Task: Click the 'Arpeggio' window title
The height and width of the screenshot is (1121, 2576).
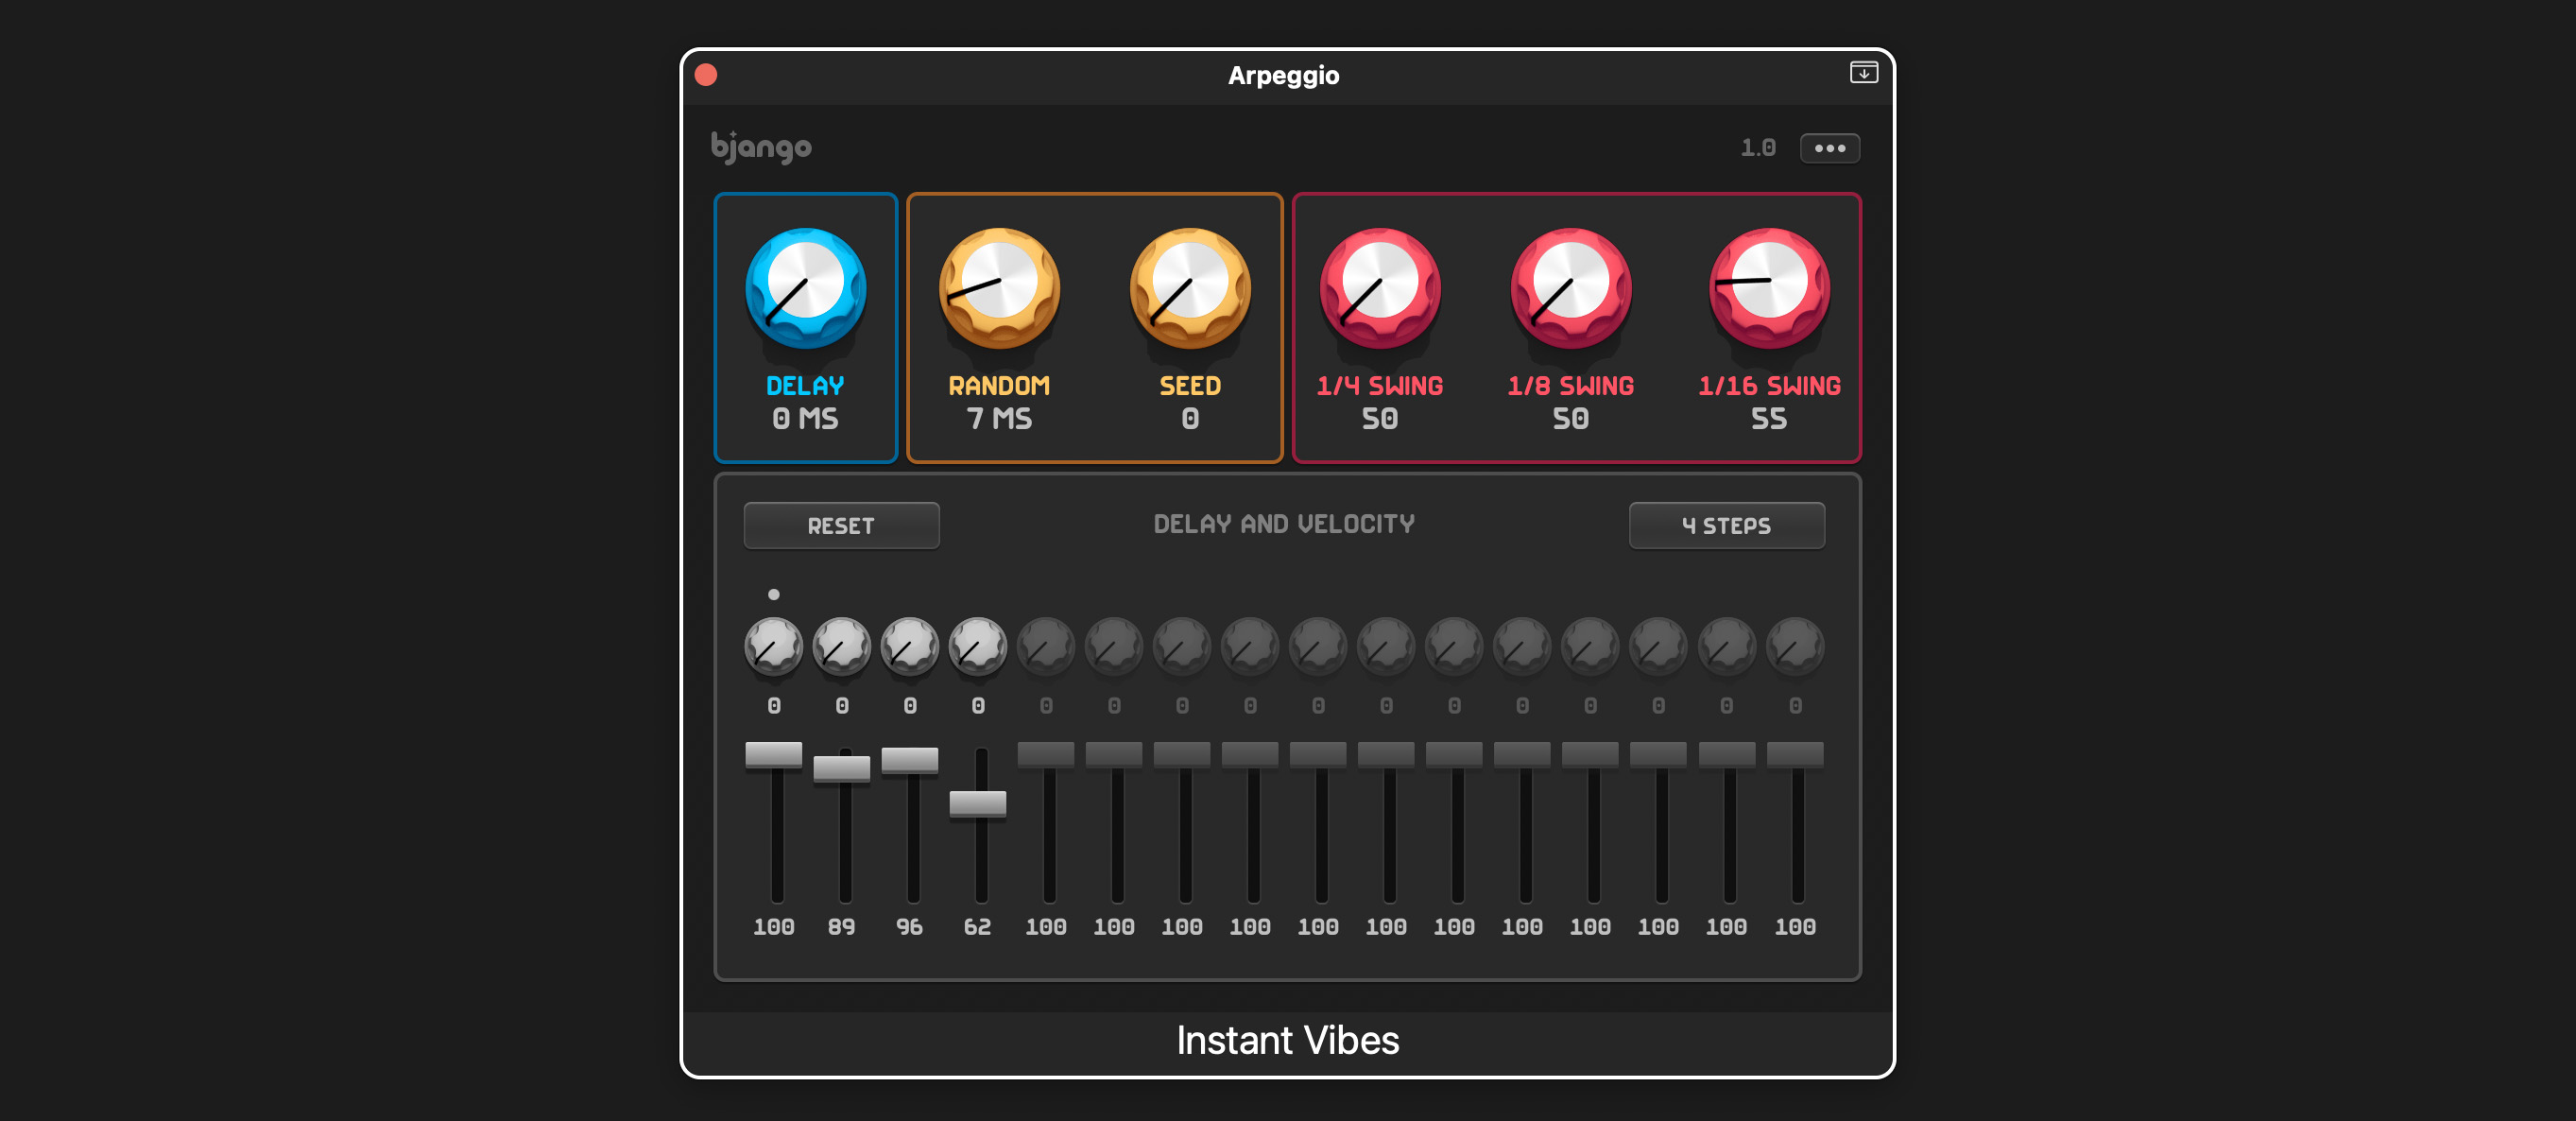Action: point(1284,75)
